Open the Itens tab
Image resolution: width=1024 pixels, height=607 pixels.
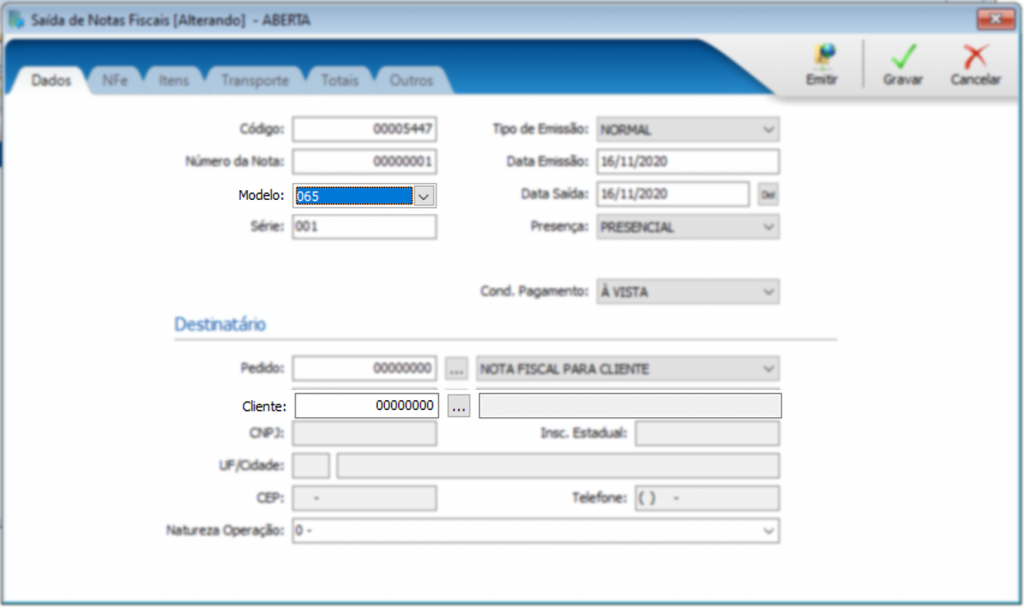click(173, 81)
